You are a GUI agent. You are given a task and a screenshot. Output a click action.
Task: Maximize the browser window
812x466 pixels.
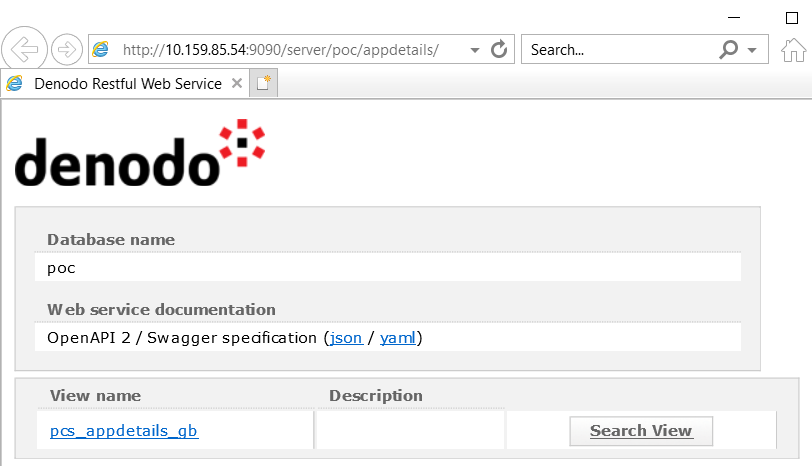pos(792,18)
